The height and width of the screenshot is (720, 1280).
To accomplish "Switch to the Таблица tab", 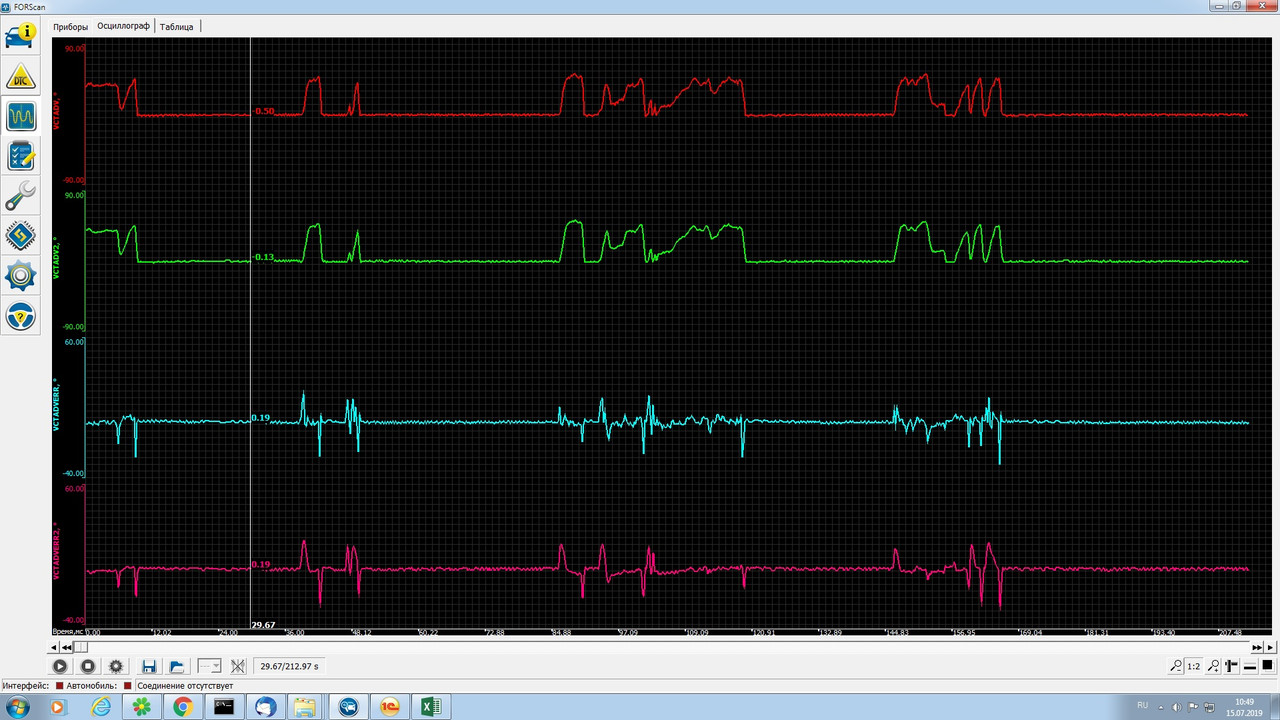I will point(177,26).
